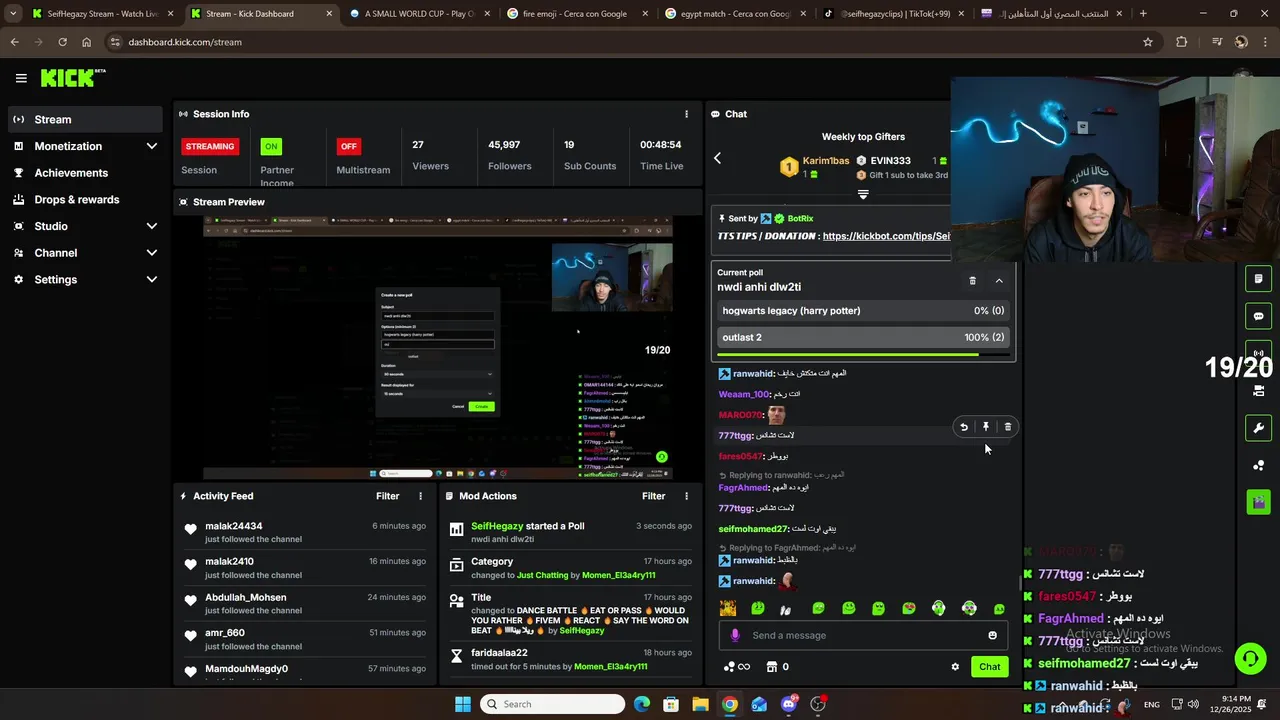The height and width of the screenshot is (720, 1280).
Task: Open the chat shop icon showing 0
Action: click(777, 667)
